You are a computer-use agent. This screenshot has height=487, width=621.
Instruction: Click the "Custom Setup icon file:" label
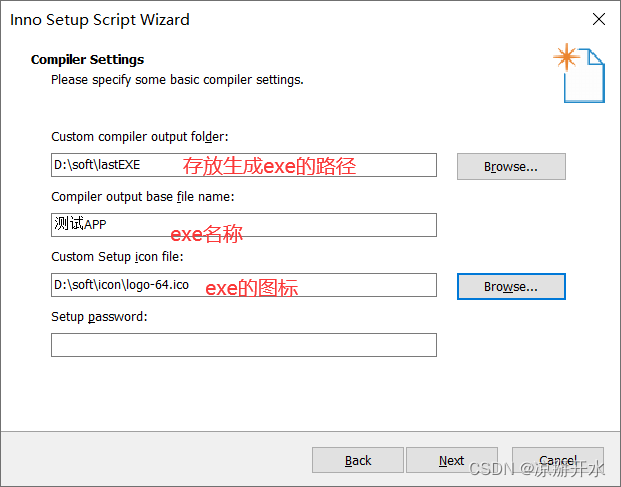tap(117, 257)
